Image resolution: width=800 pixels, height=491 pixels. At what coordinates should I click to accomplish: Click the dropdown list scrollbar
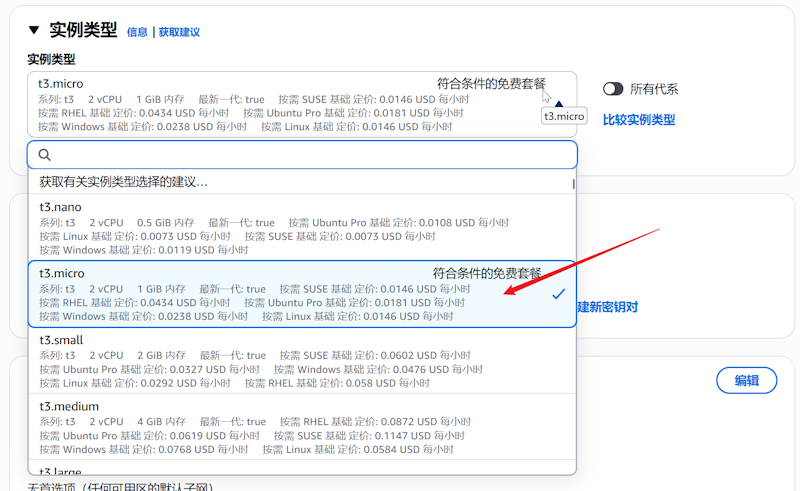(573, 184)
